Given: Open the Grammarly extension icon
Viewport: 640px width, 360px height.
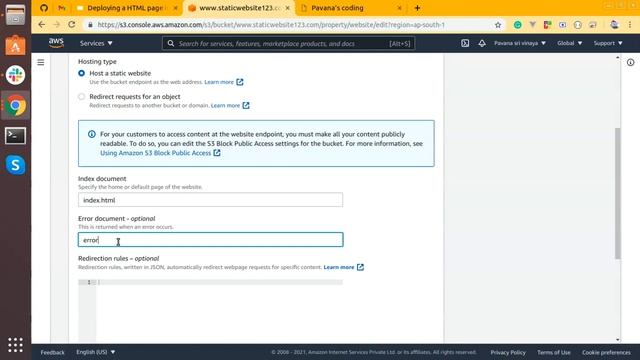Looking at the screenshot, I should (x=518, y=25).
